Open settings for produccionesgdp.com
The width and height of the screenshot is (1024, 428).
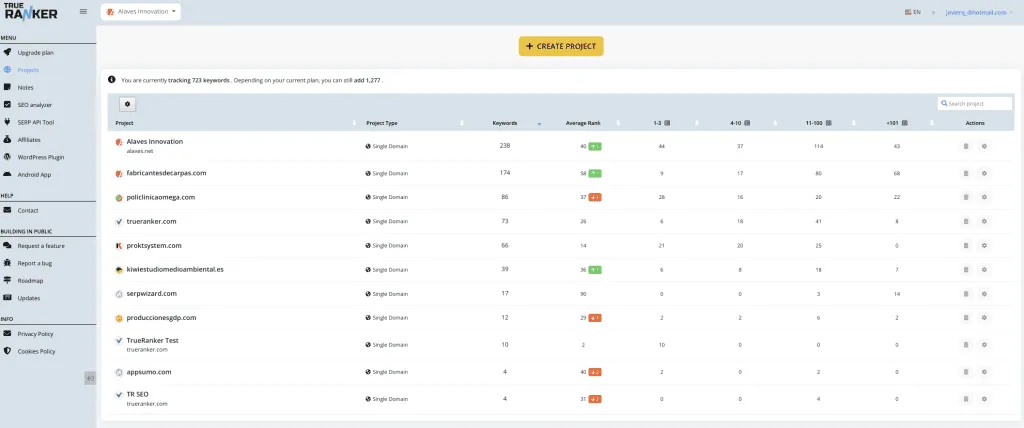(x=984, y=318)
